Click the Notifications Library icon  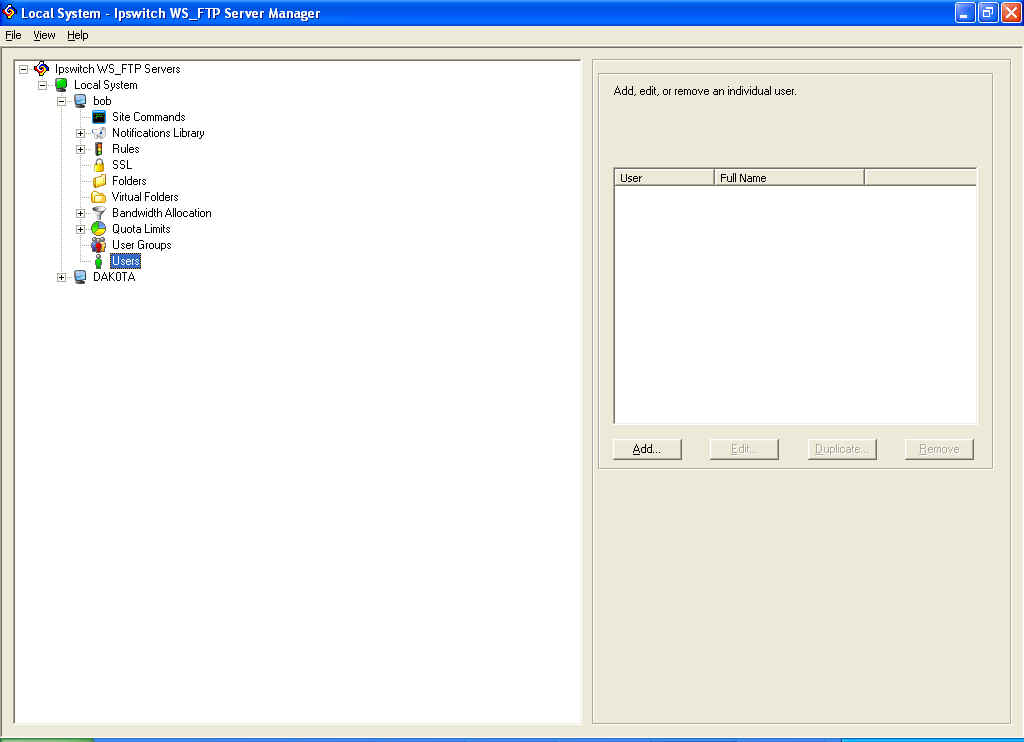pyautogui.click(x=99, y=133)
